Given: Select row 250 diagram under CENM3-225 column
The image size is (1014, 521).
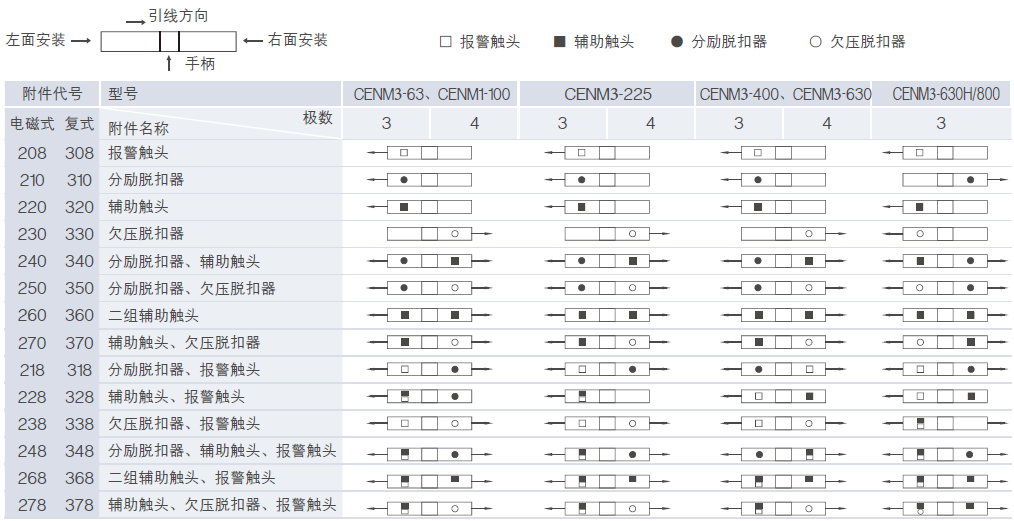Looking at the screenshot, I should tap(607, 288).
